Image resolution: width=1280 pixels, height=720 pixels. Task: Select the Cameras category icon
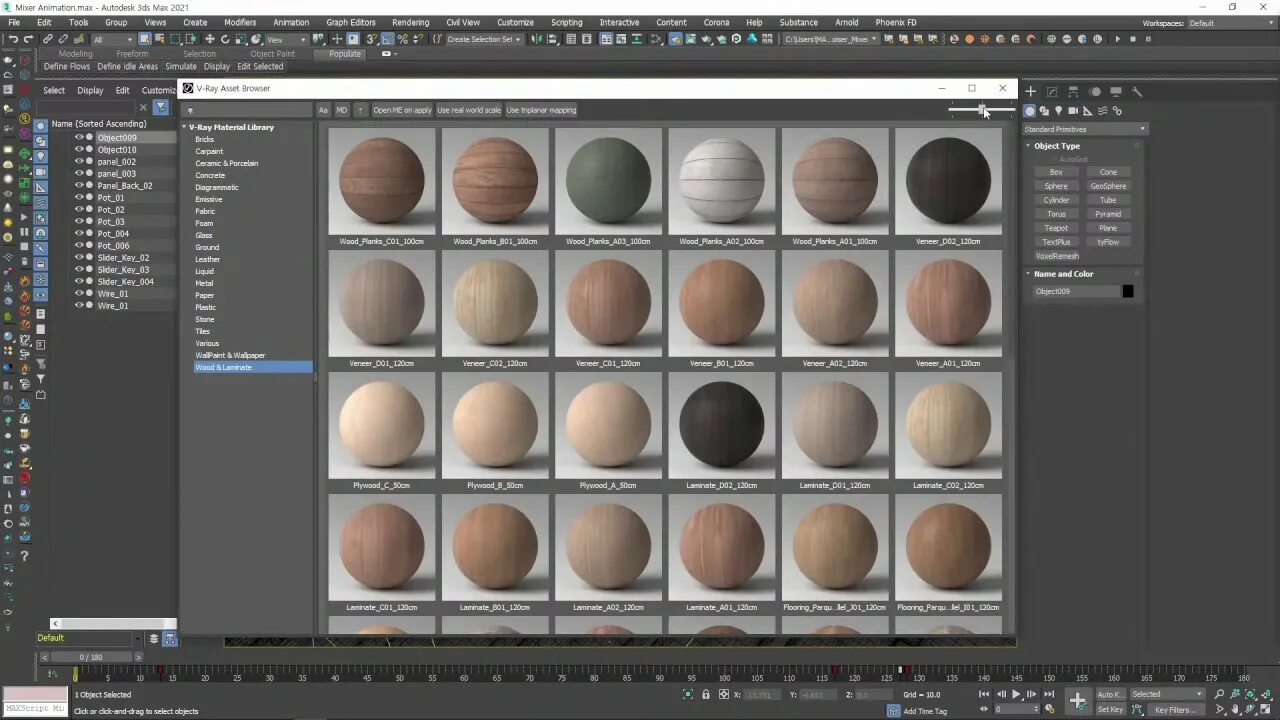point(1073,111)
